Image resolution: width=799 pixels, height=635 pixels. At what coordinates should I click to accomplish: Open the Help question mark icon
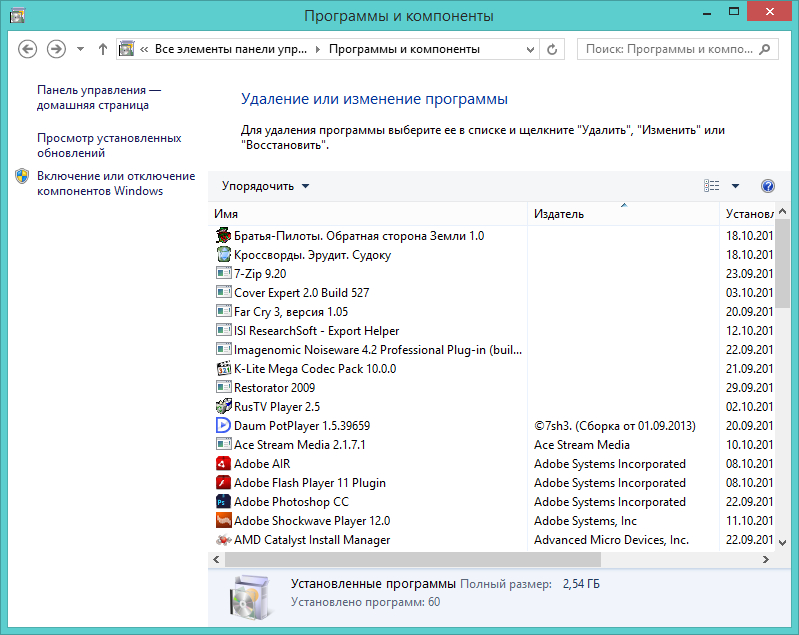(768, 186)
